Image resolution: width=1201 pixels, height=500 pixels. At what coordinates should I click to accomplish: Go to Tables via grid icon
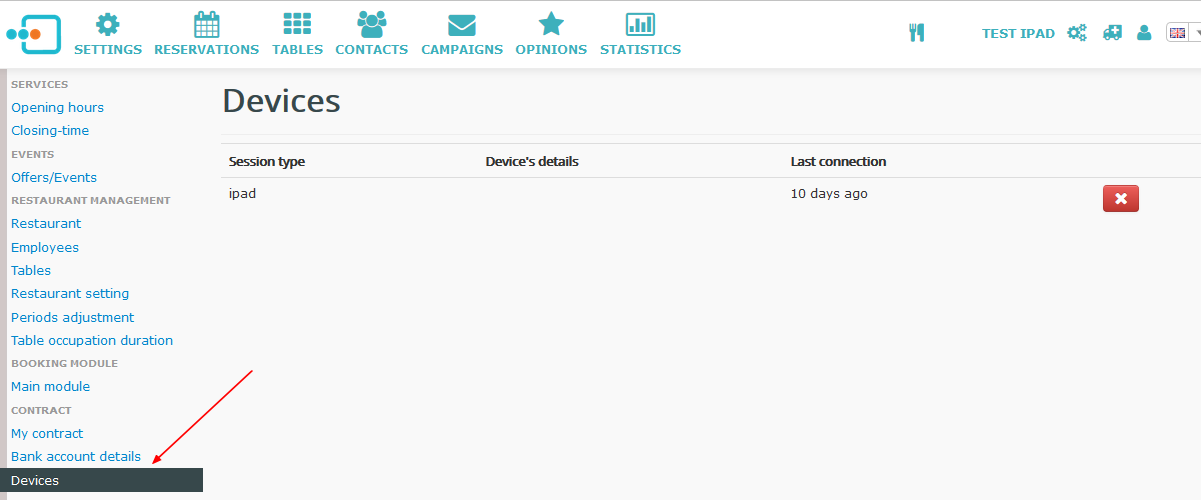pos(297,25)
